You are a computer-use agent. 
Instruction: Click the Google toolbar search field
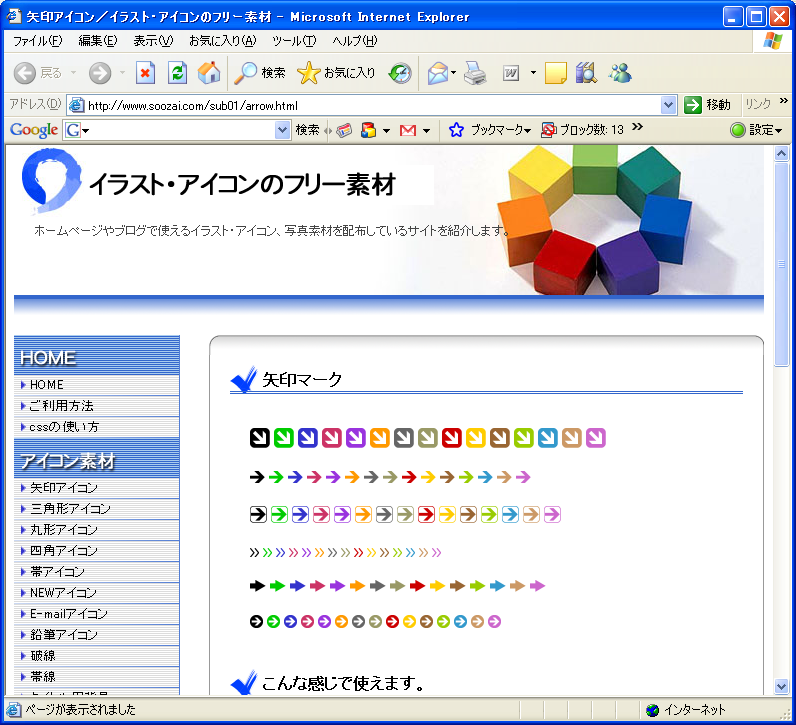point(178,130)
